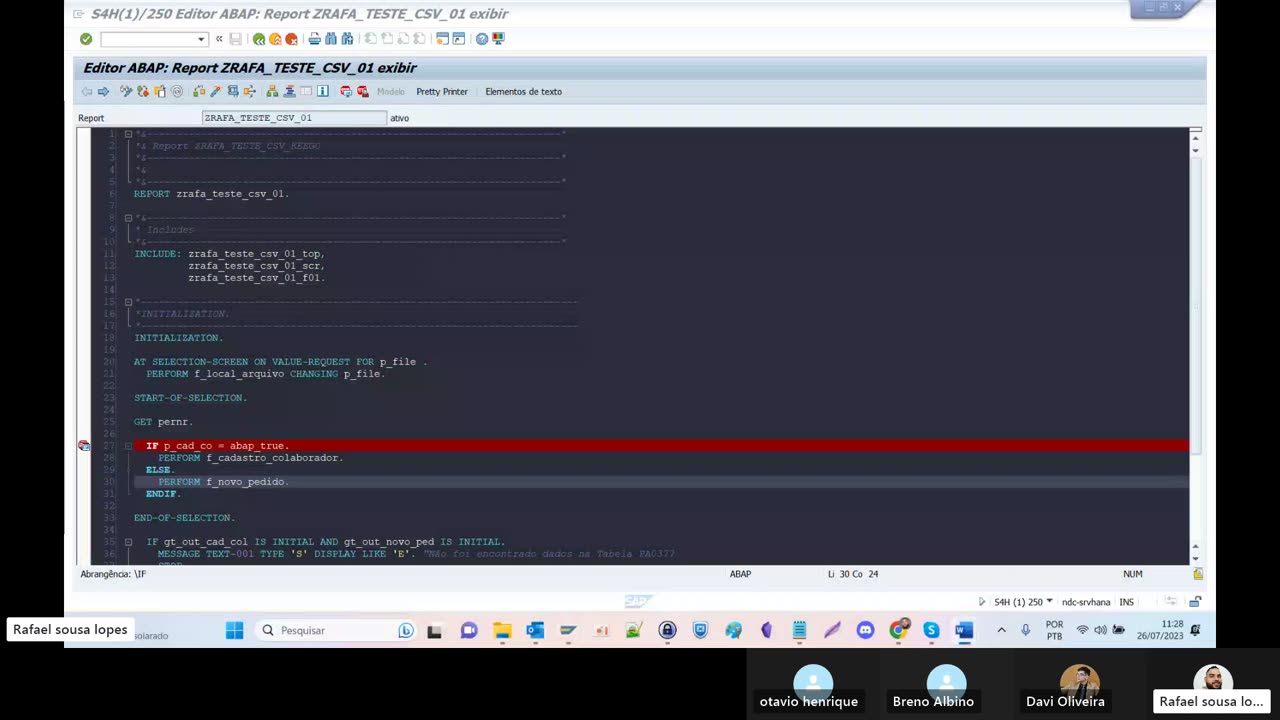1280x720 pixels.
Task: Click the END-OF-SELECTION statement
Action: [184, 518]
